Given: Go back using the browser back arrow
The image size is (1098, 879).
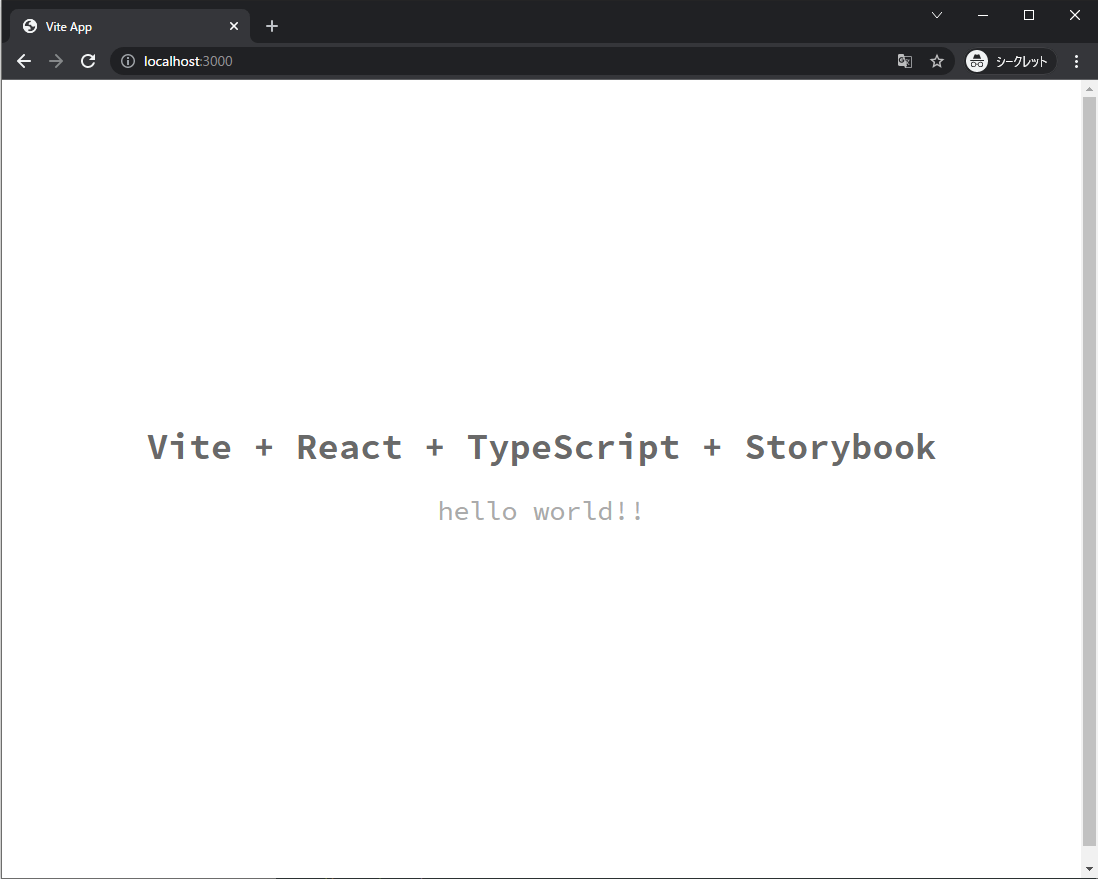Looking at the screenshot, I should click(x=24, y=62).
